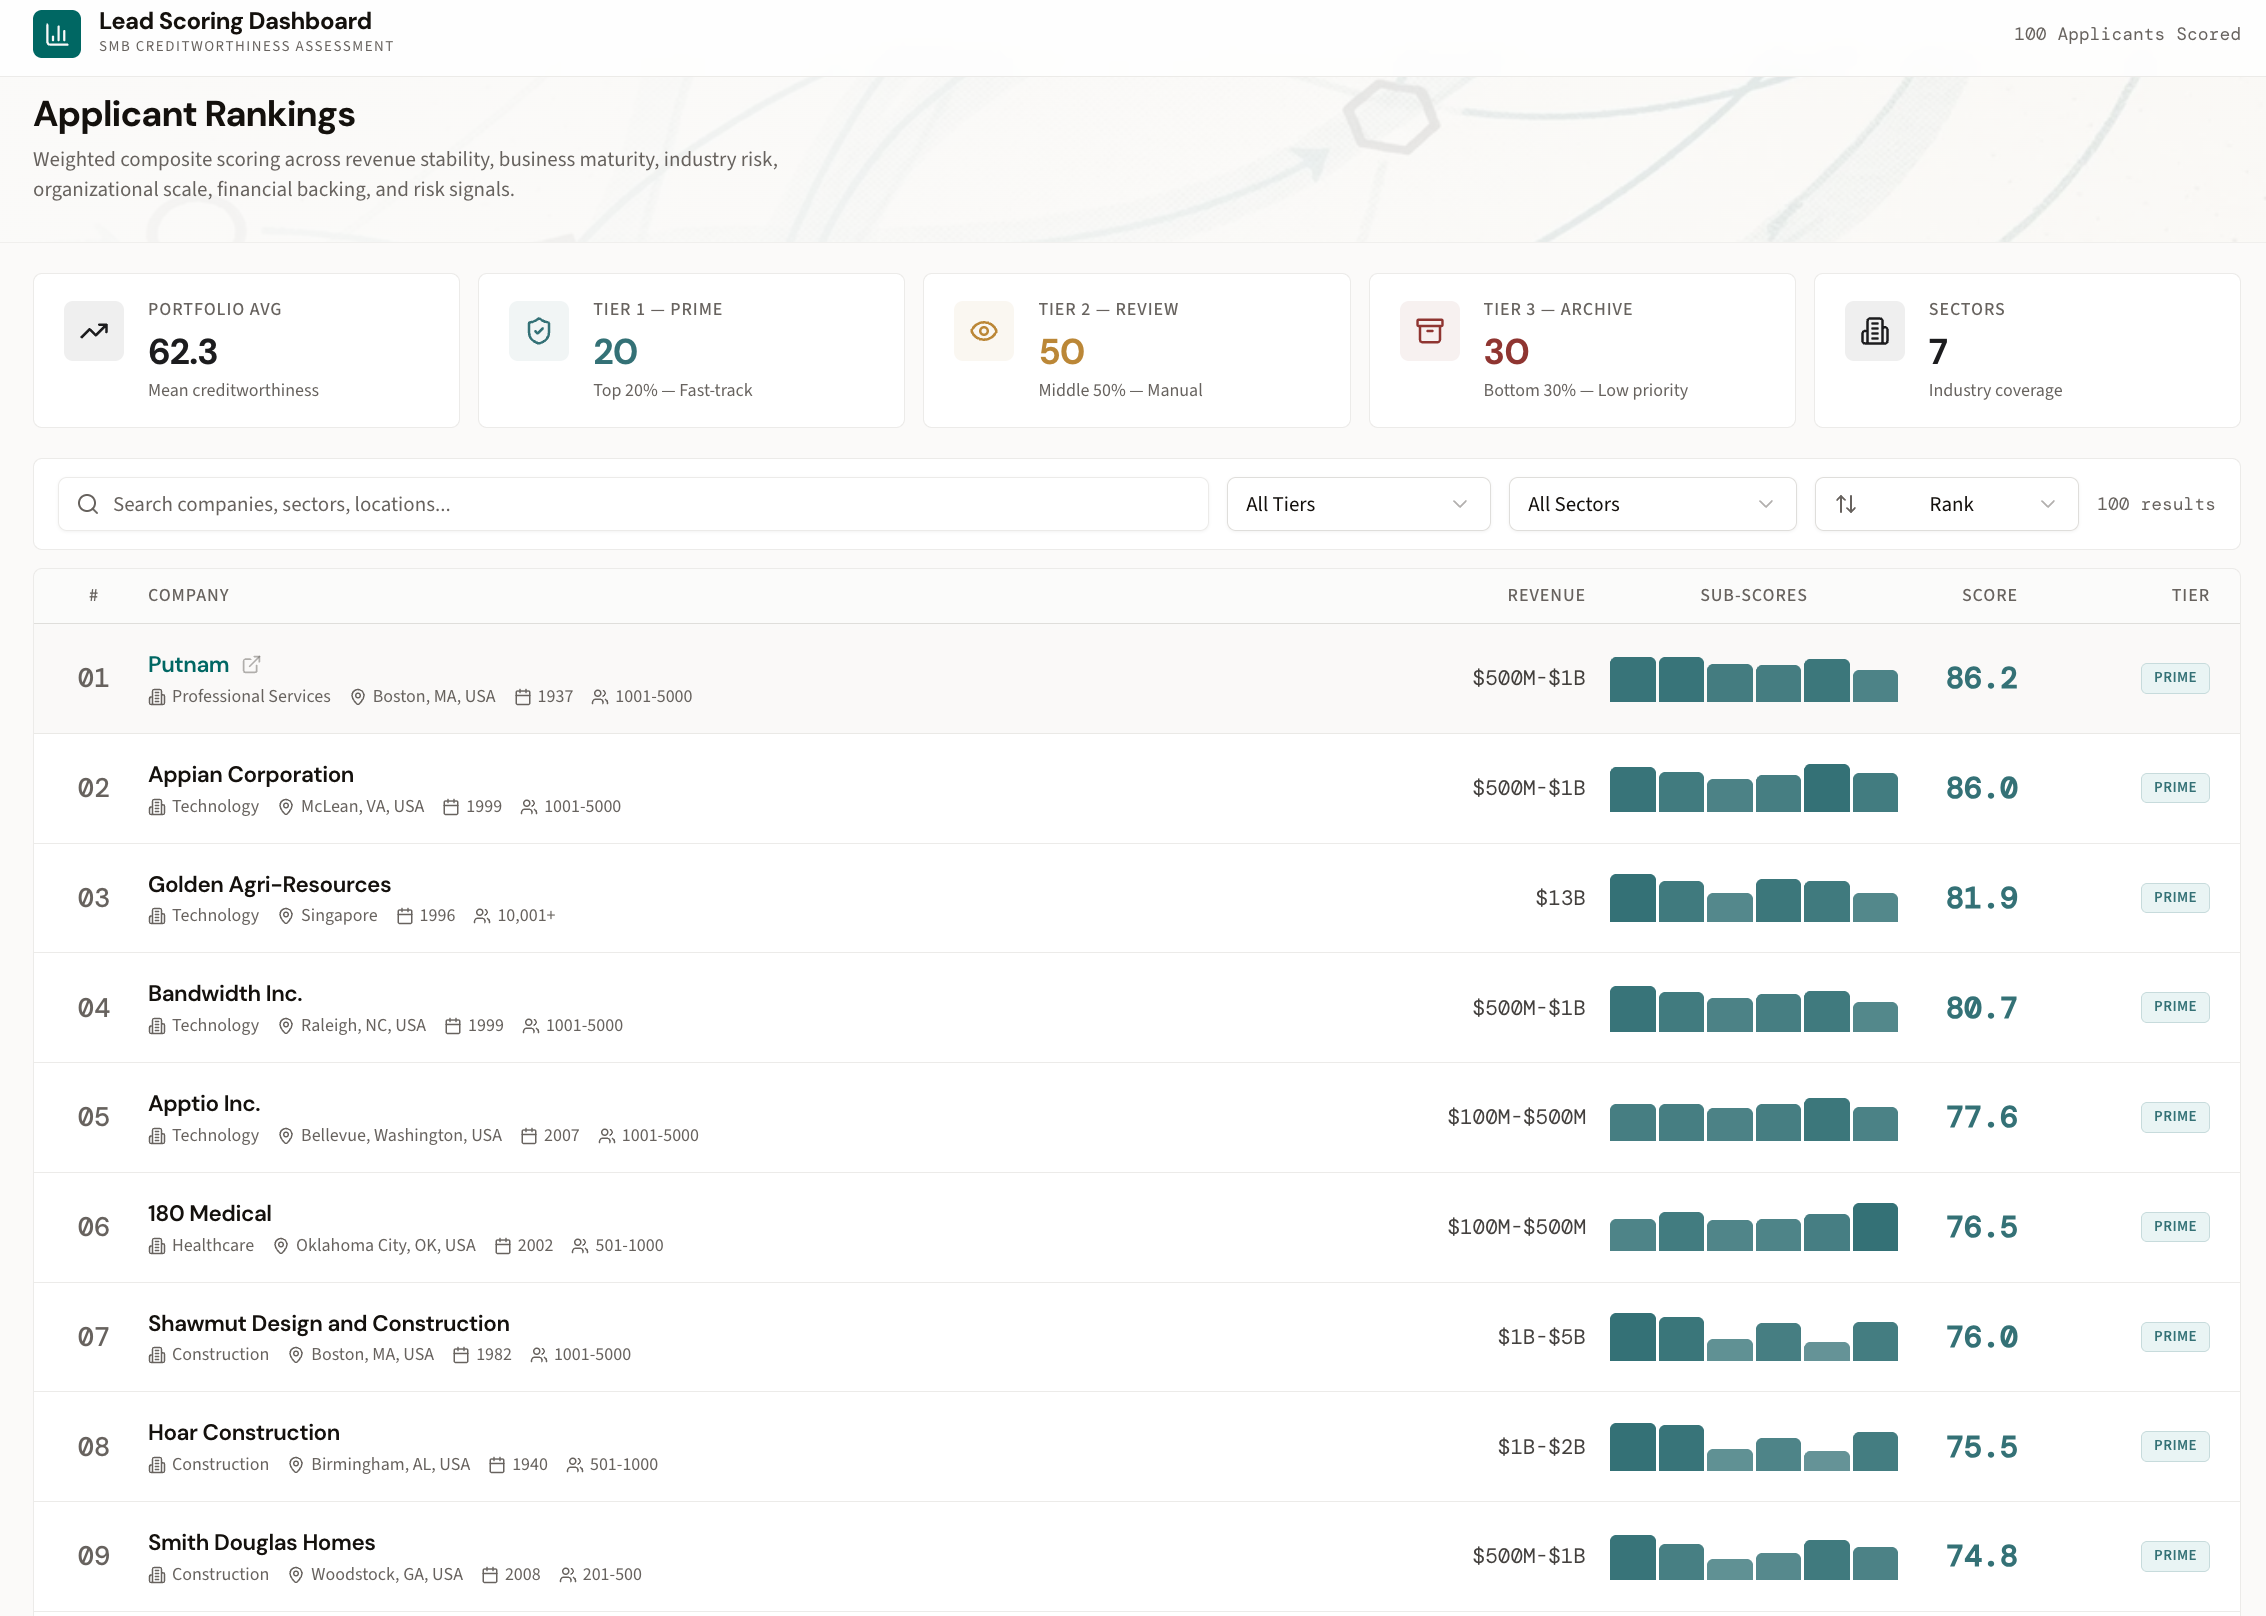This screenshot has width=2266, height=1616.
Task: Click the search magnifier icon
Action: click(88, 504)
